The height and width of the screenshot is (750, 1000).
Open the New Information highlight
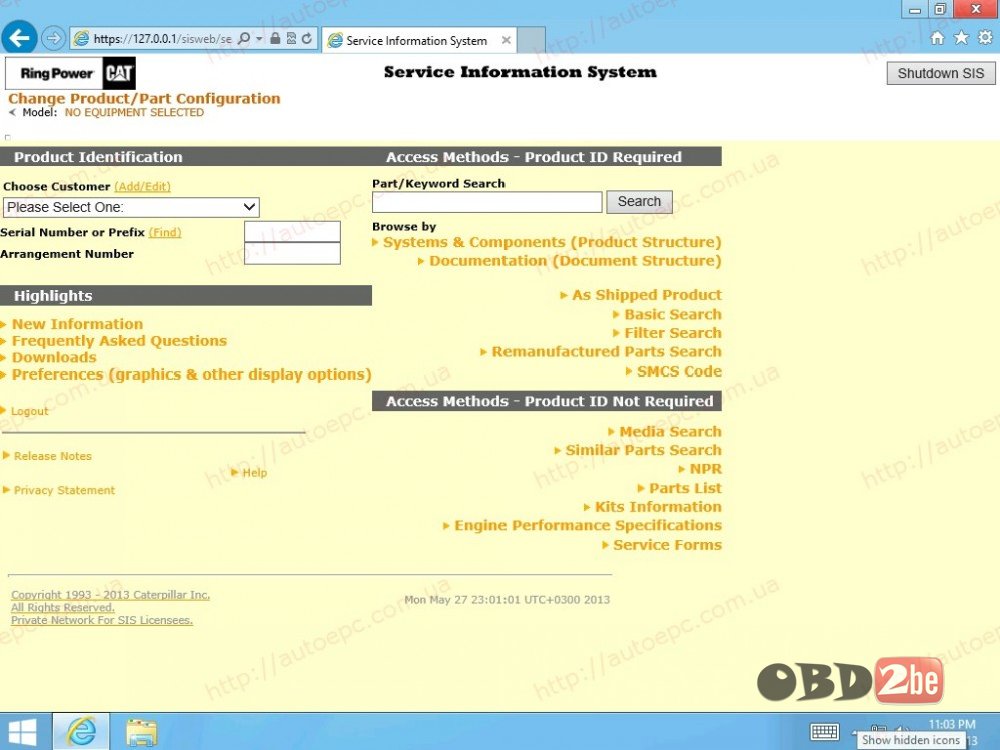tap(77, 324)
